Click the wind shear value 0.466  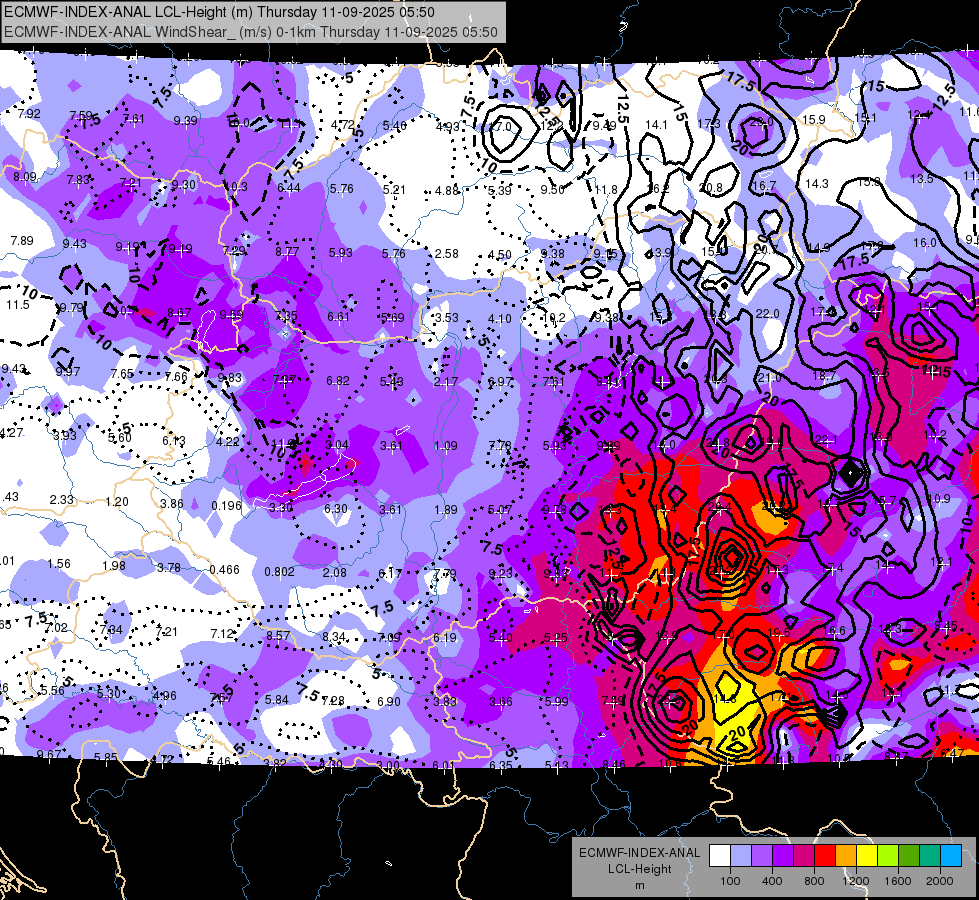225,570
